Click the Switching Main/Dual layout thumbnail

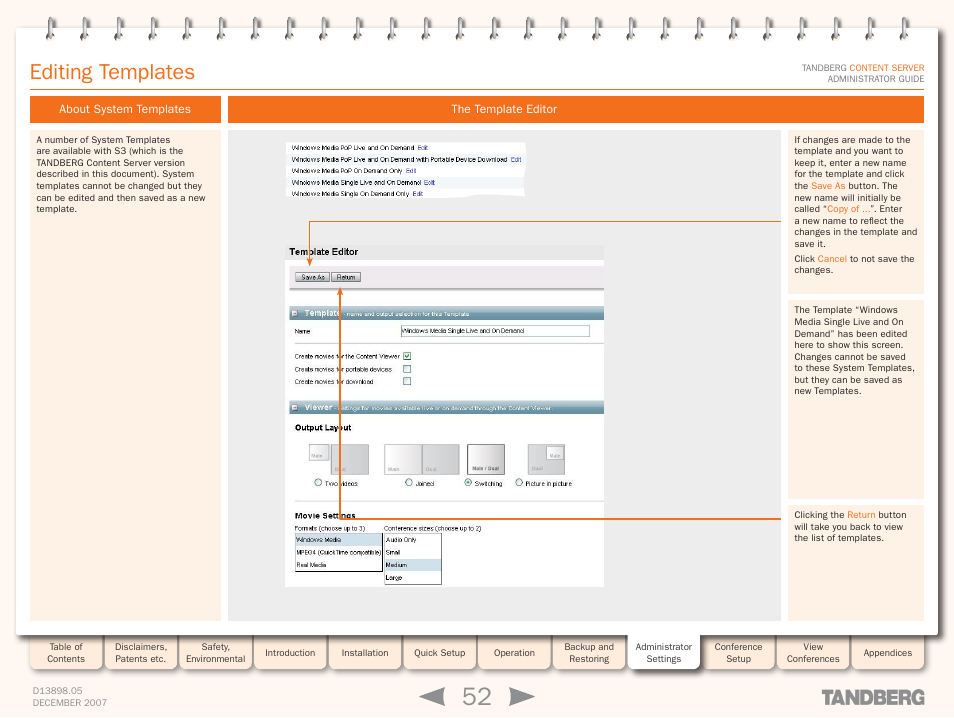pyautogui.click(x=486, y=459)
